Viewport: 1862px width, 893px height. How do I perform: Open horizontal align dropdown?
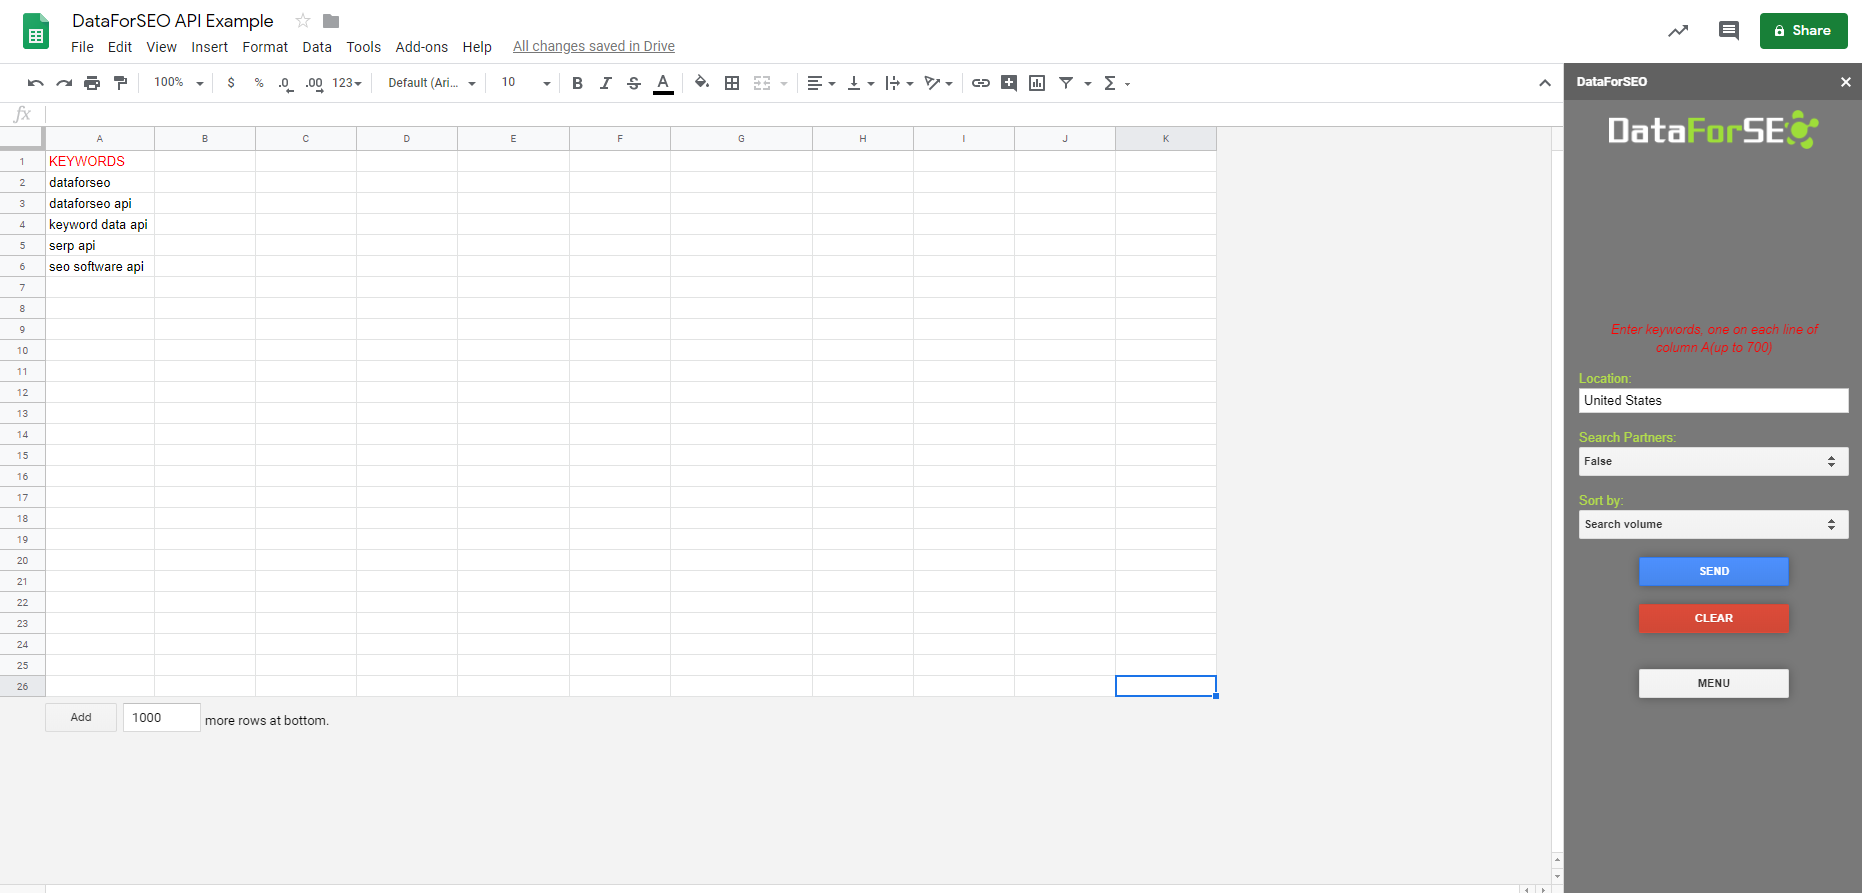(x=821, y=83)
